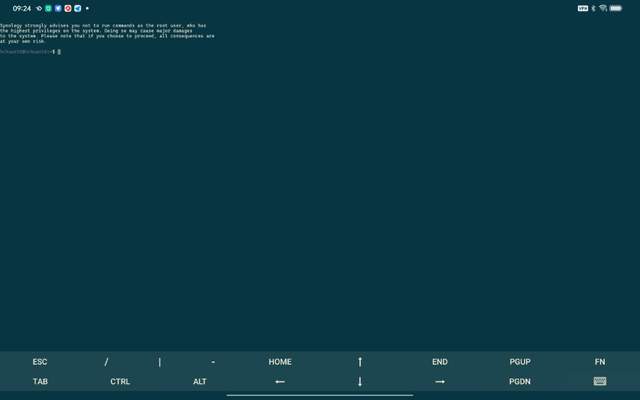
Task: Toggle the CTRL modifier key
Action: click(120, 381)
